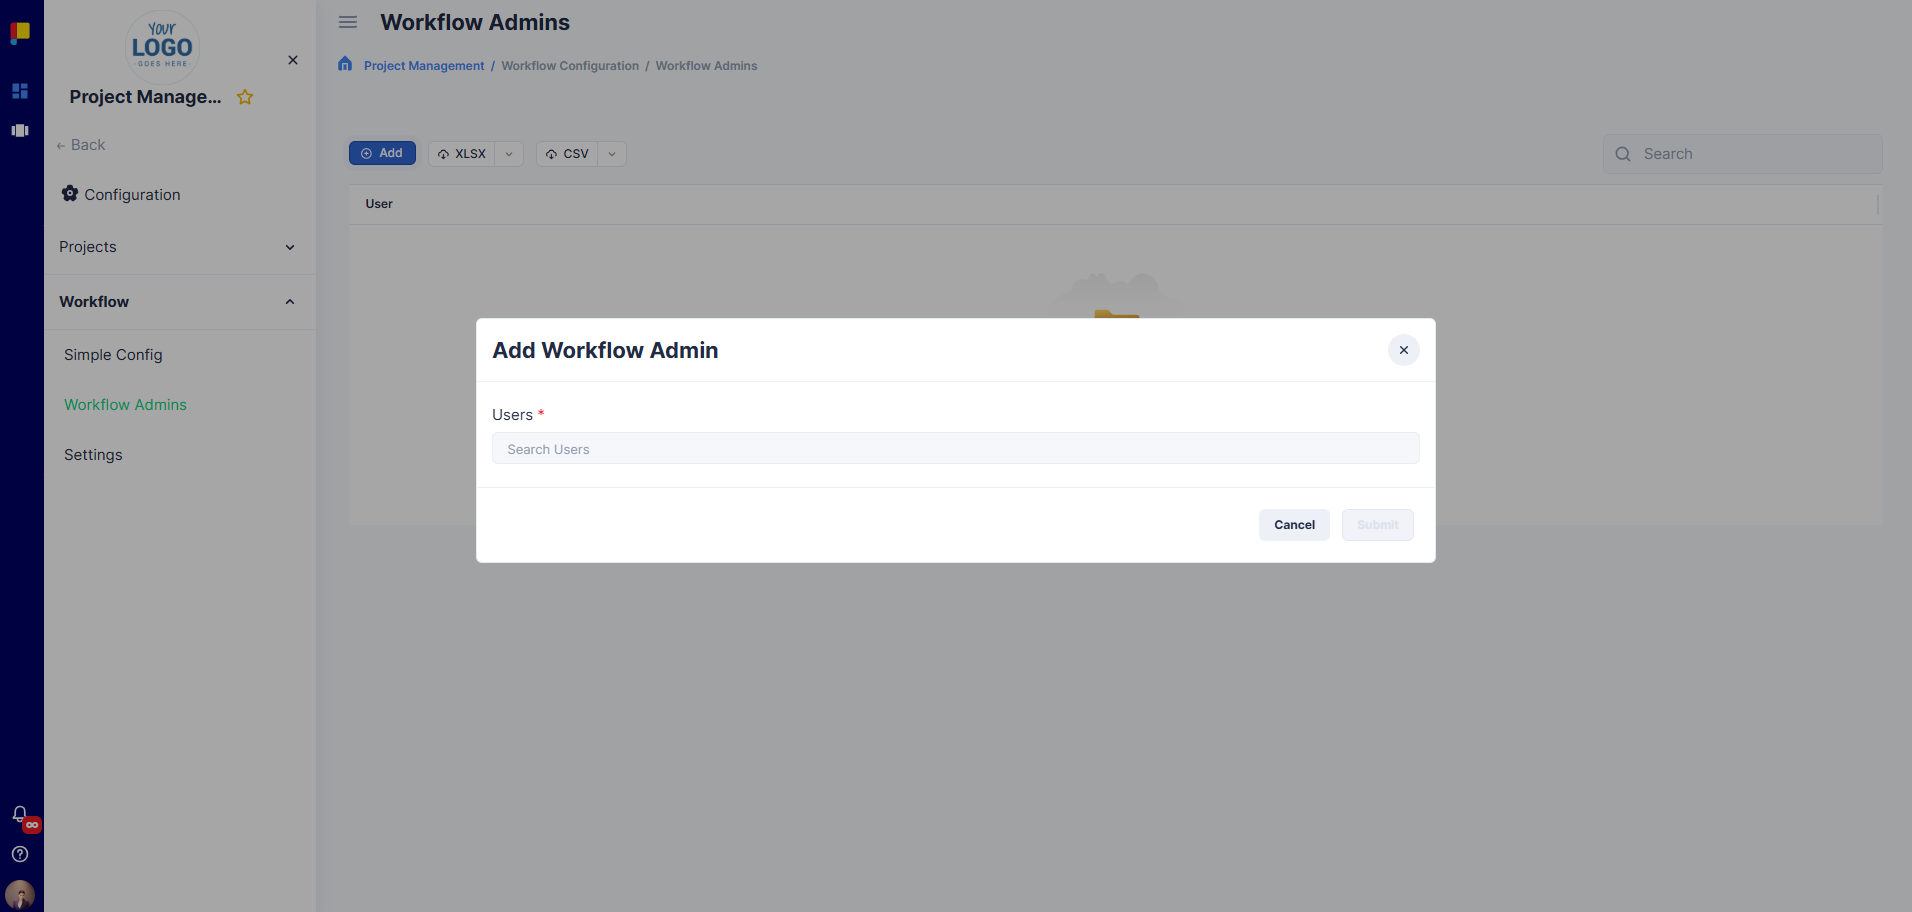The height and width of the screenshot is (912, 1912).
Task: Open notifications via the bell icon
Action: pos(18,814)
